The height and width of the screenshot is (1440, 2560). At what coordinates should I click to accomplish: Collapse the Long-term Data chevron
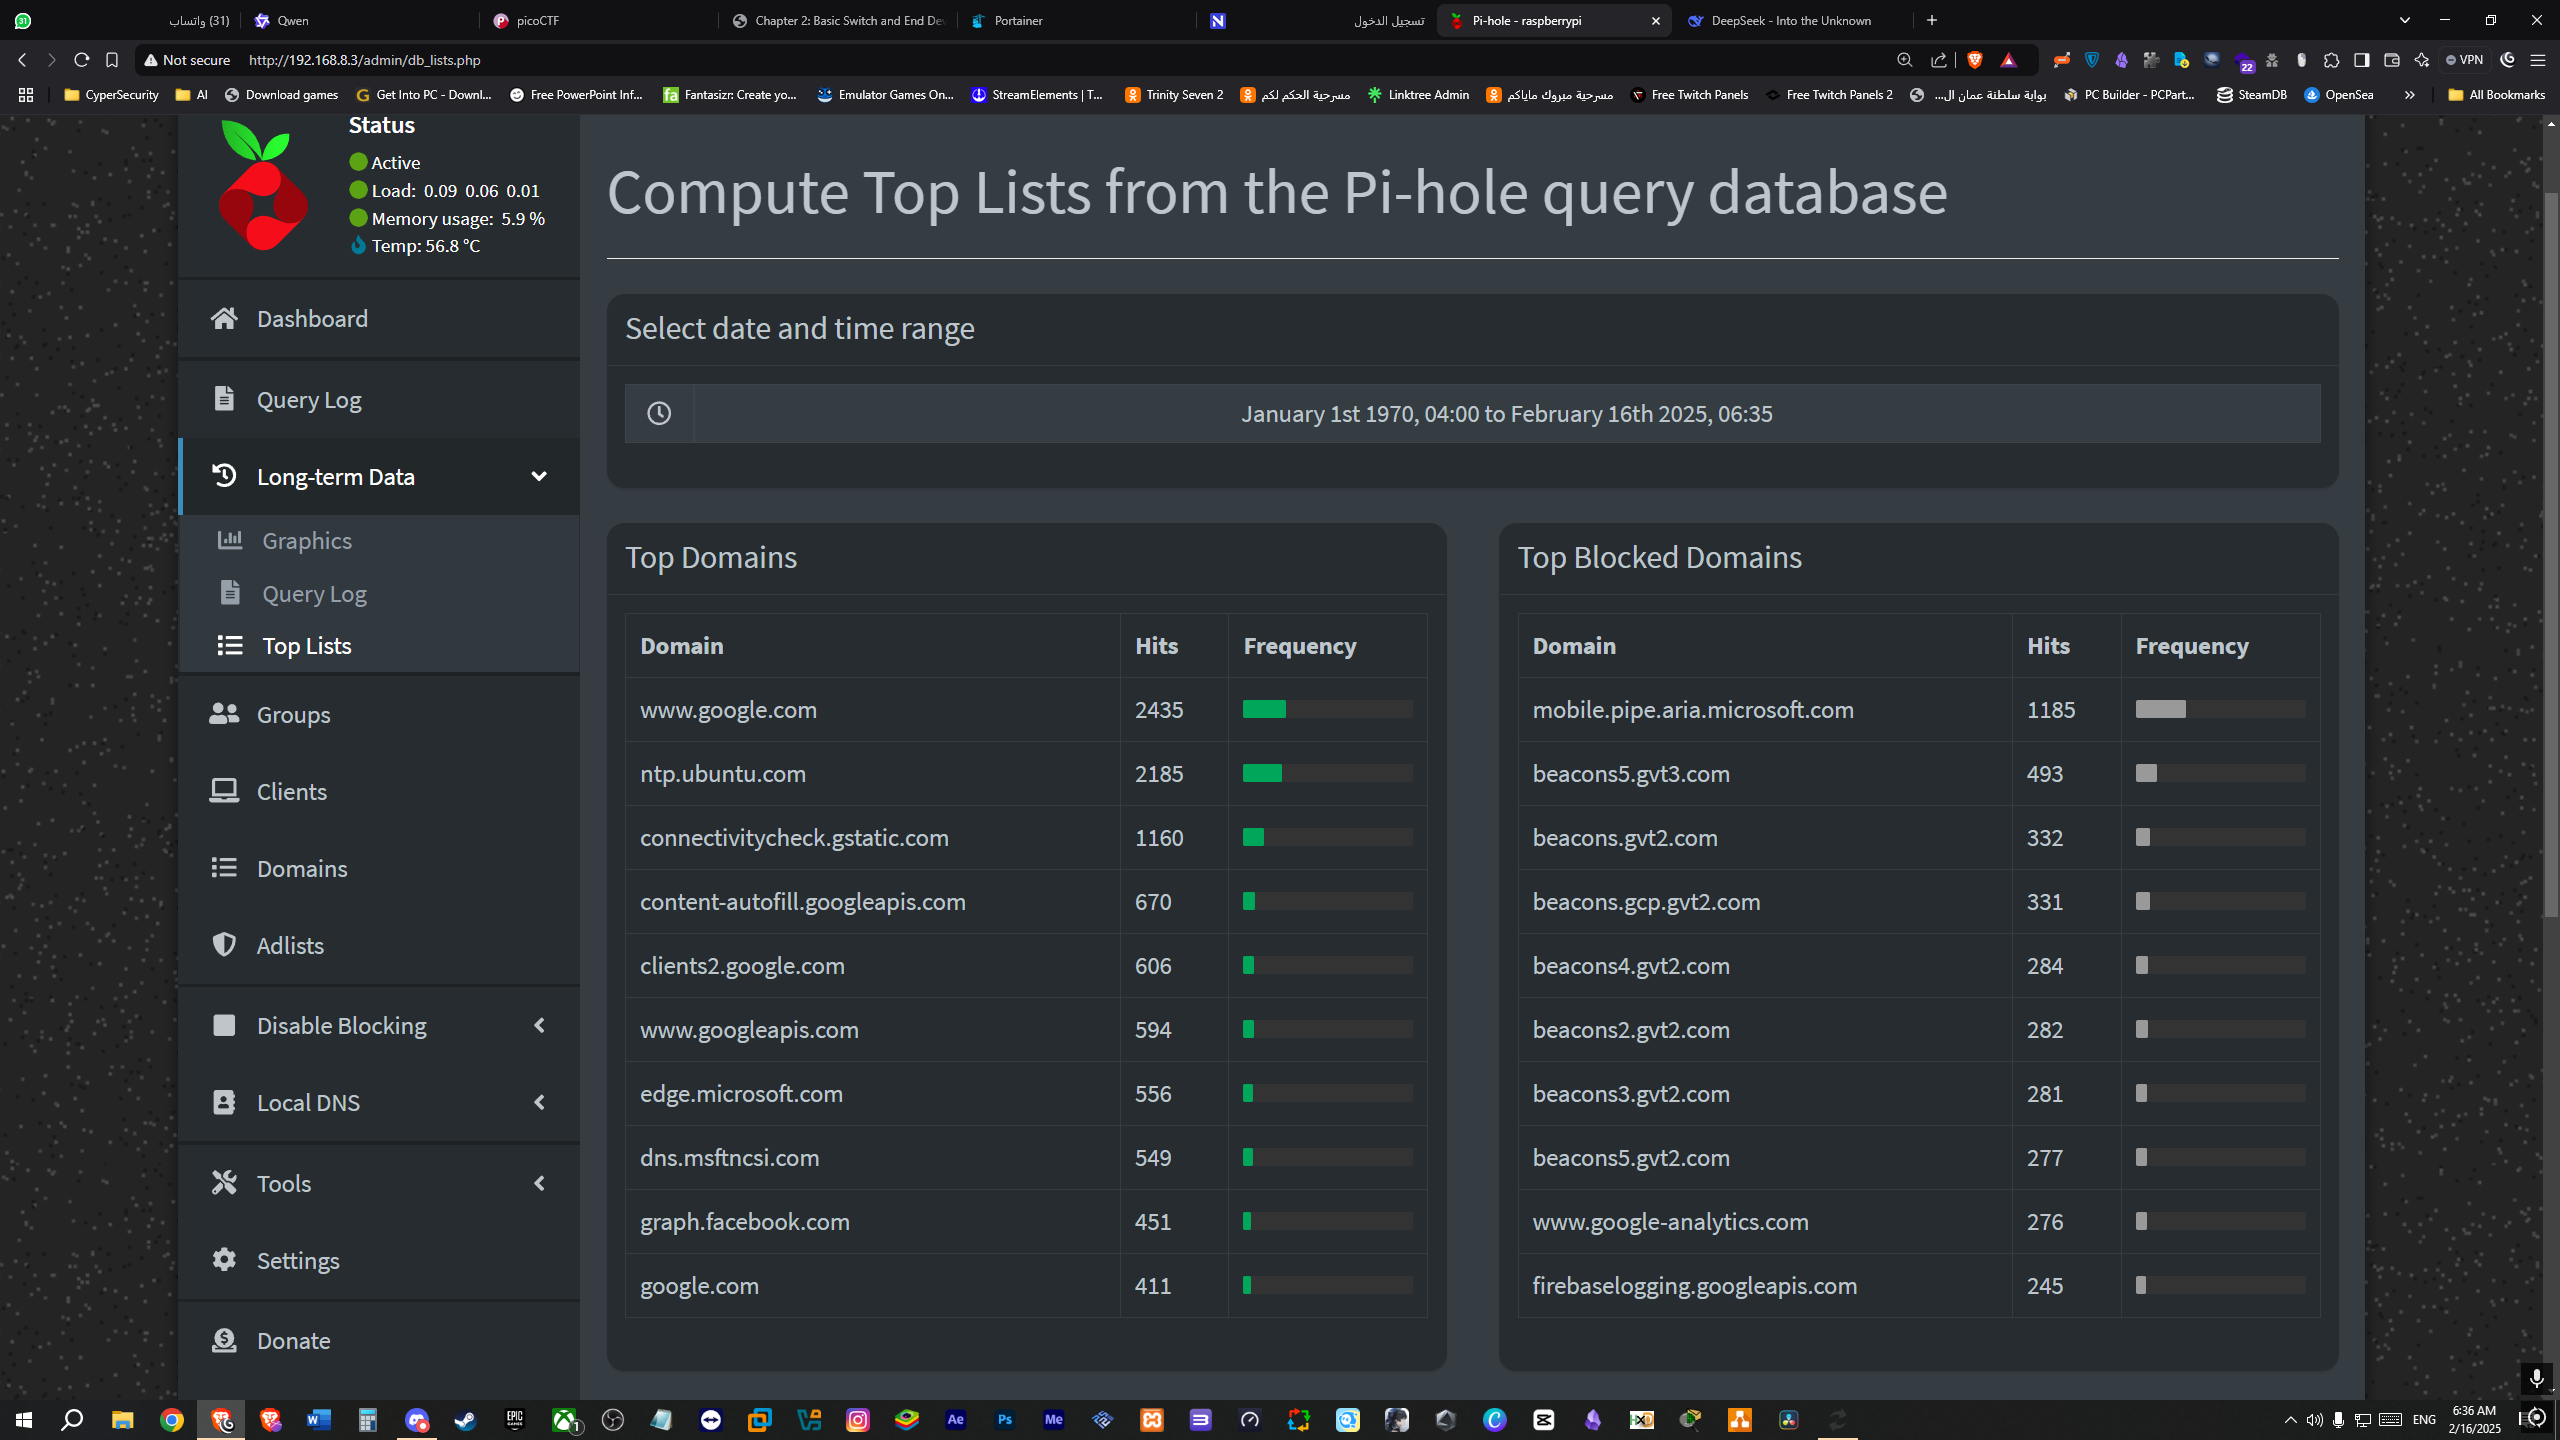(539, 476)
